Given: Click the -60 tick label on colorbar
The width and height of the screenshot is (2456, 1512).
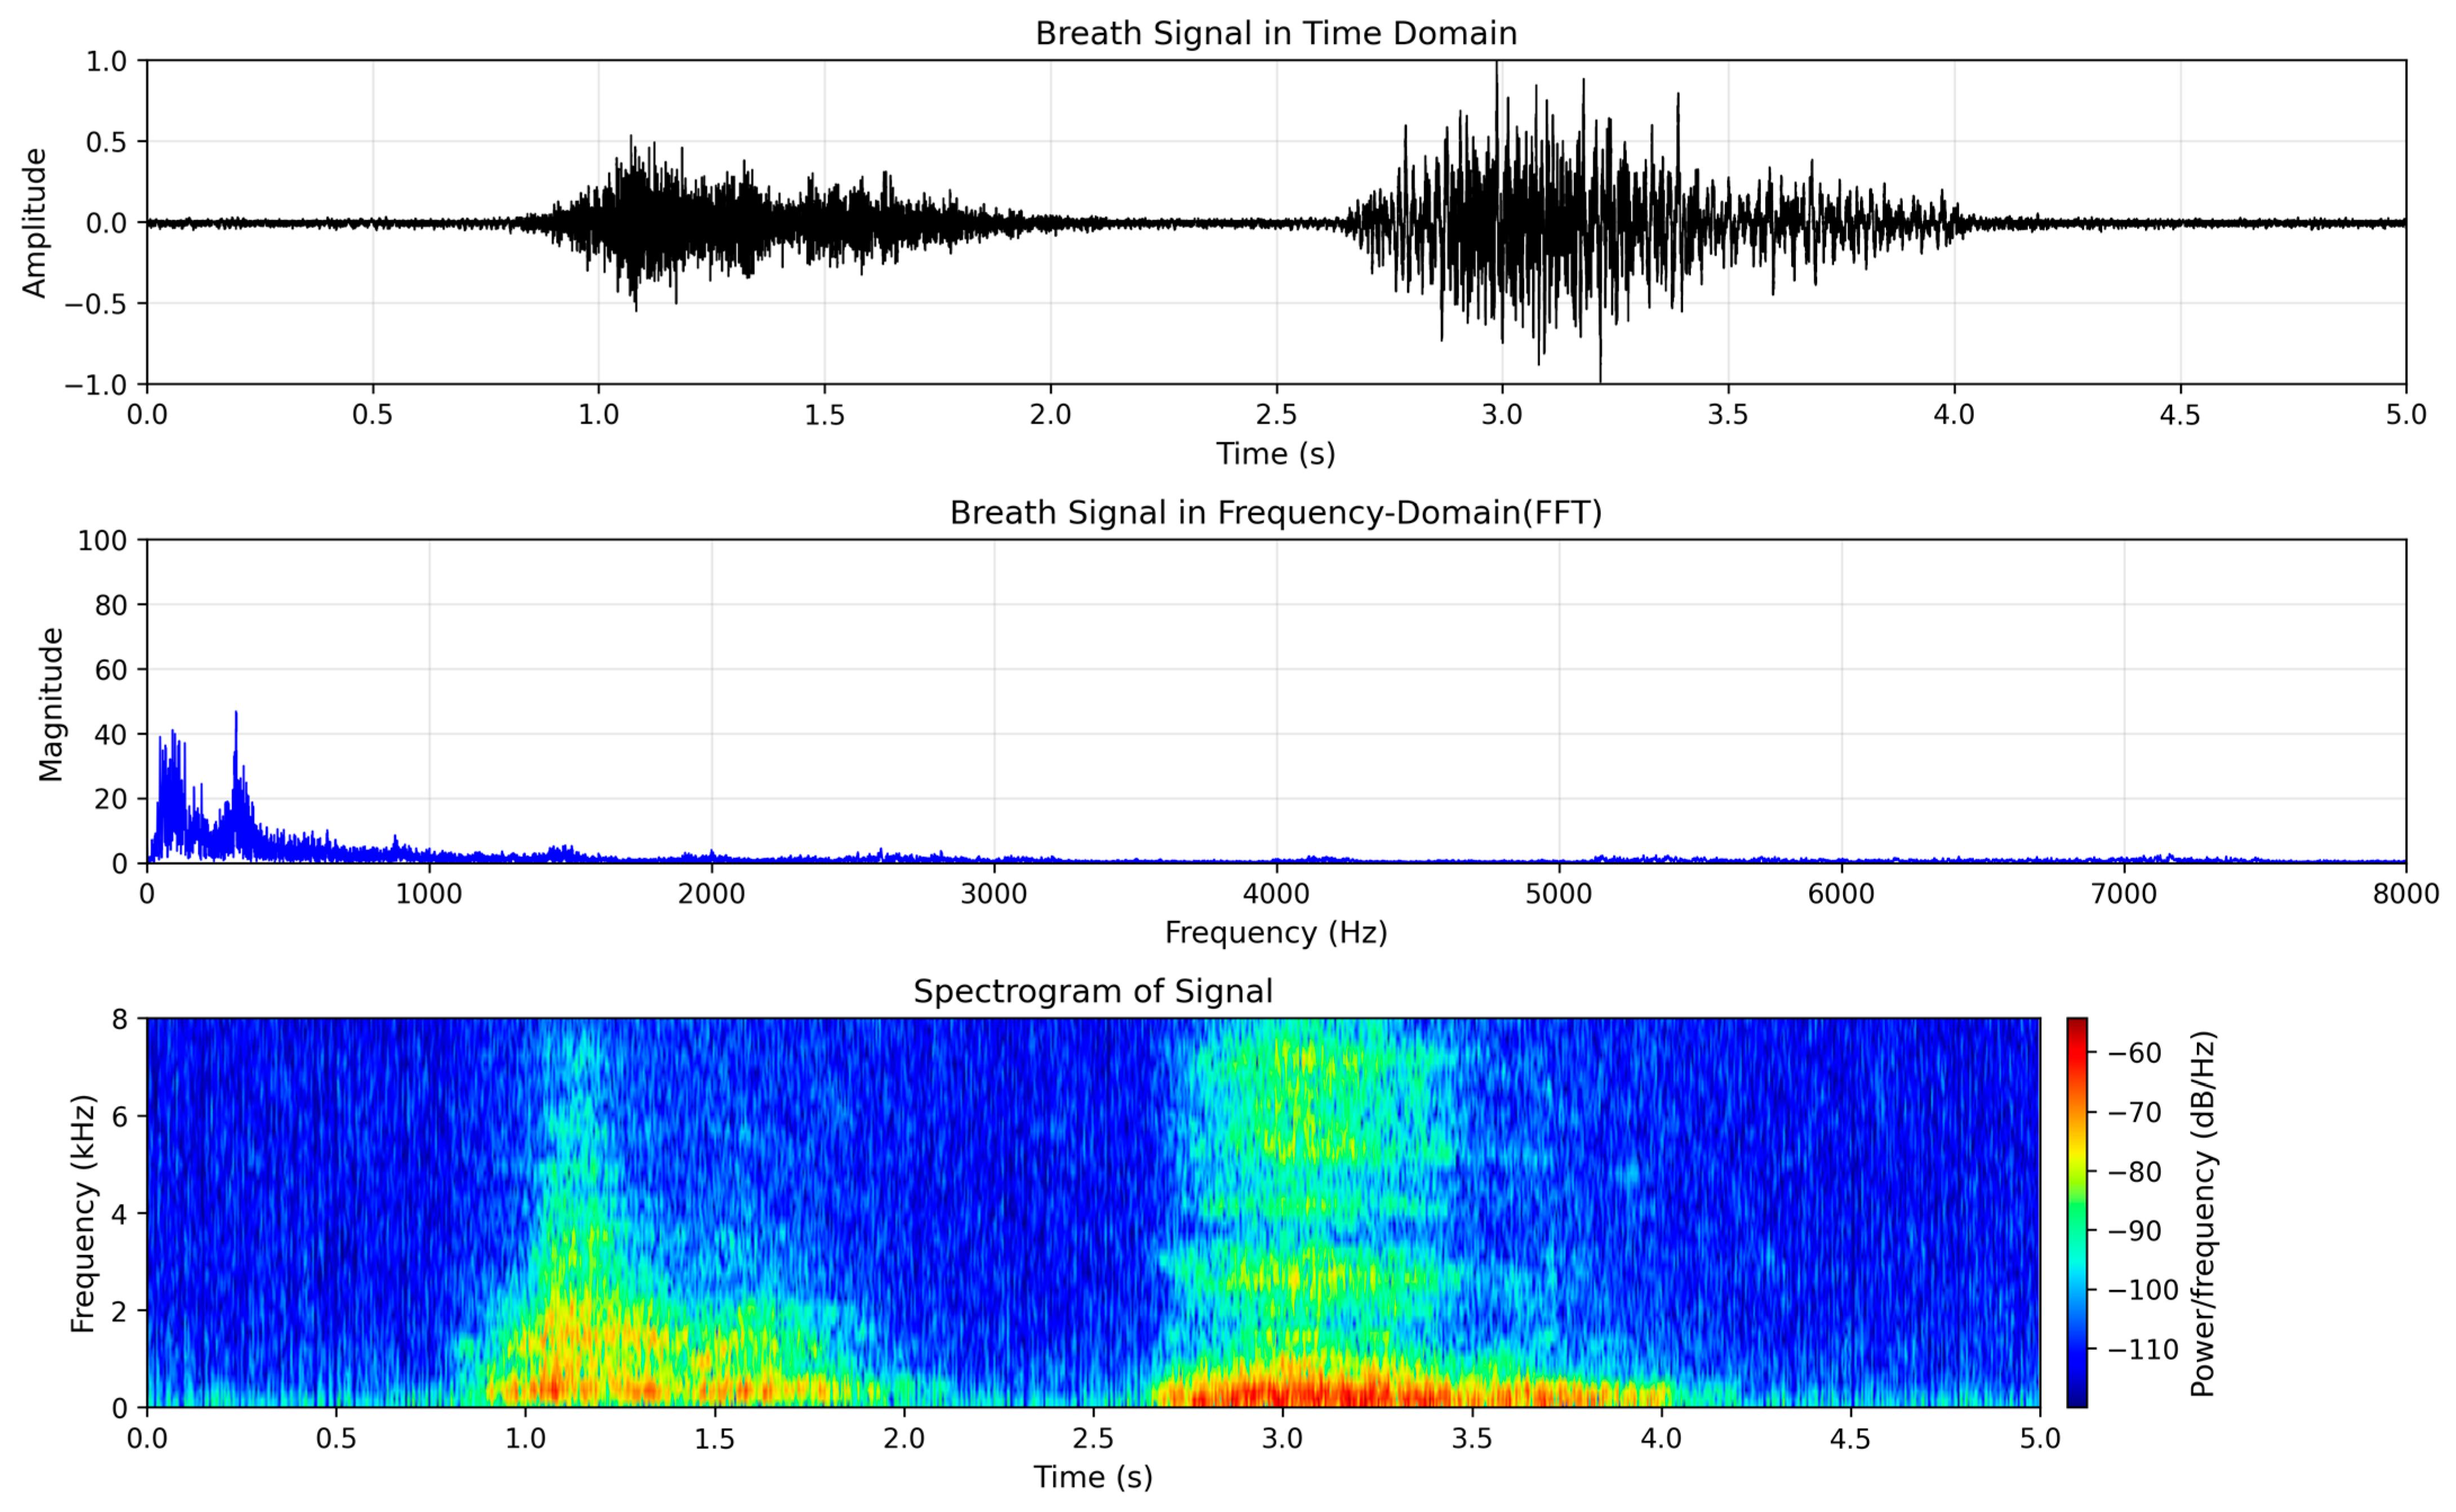Looking at the screenshot, I should click(x=2135, y=1053).
